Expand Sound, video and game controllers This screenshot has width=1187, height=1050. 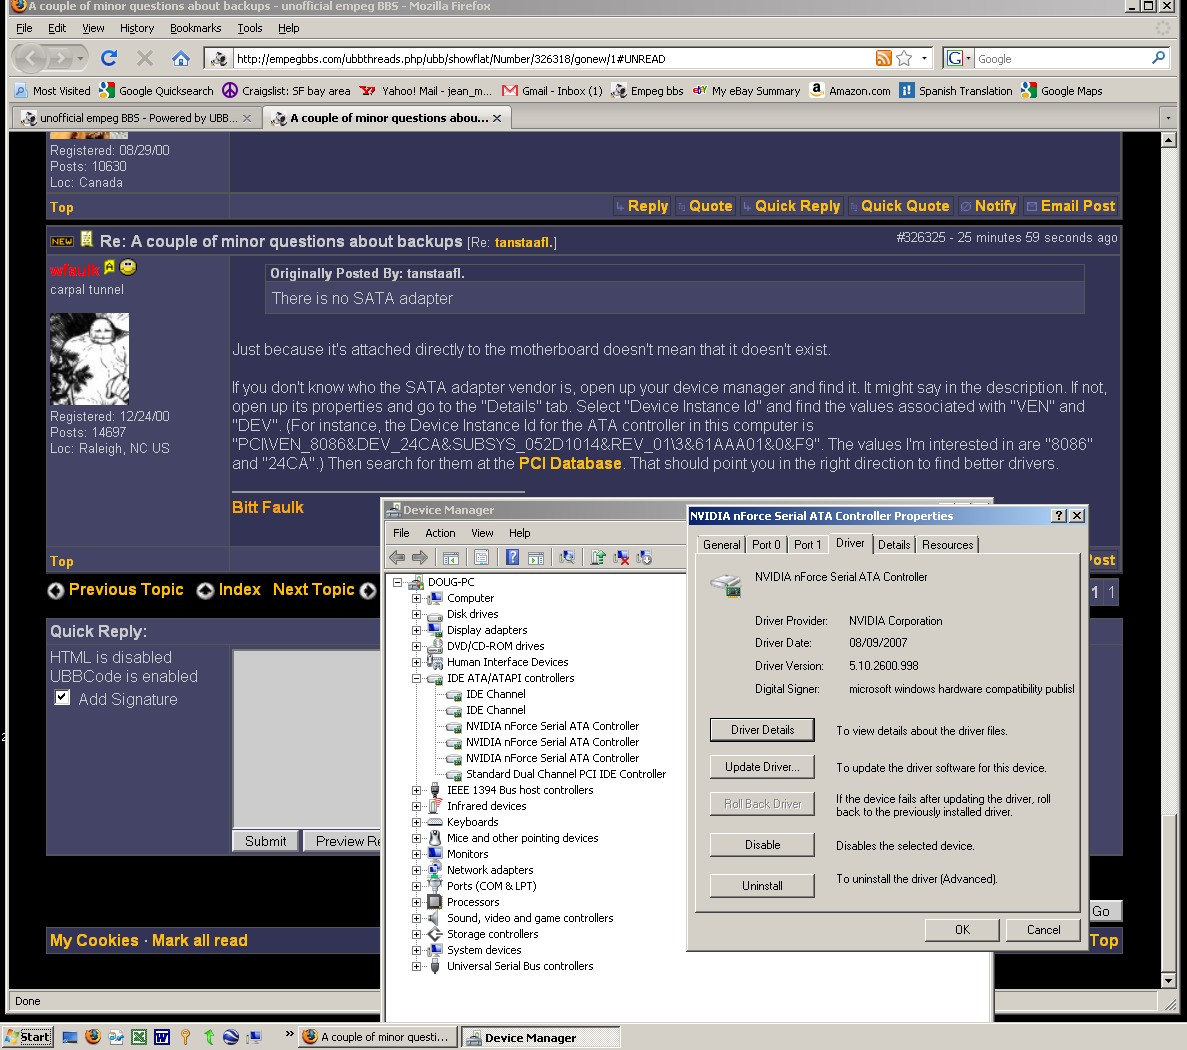tap(416, 918)
